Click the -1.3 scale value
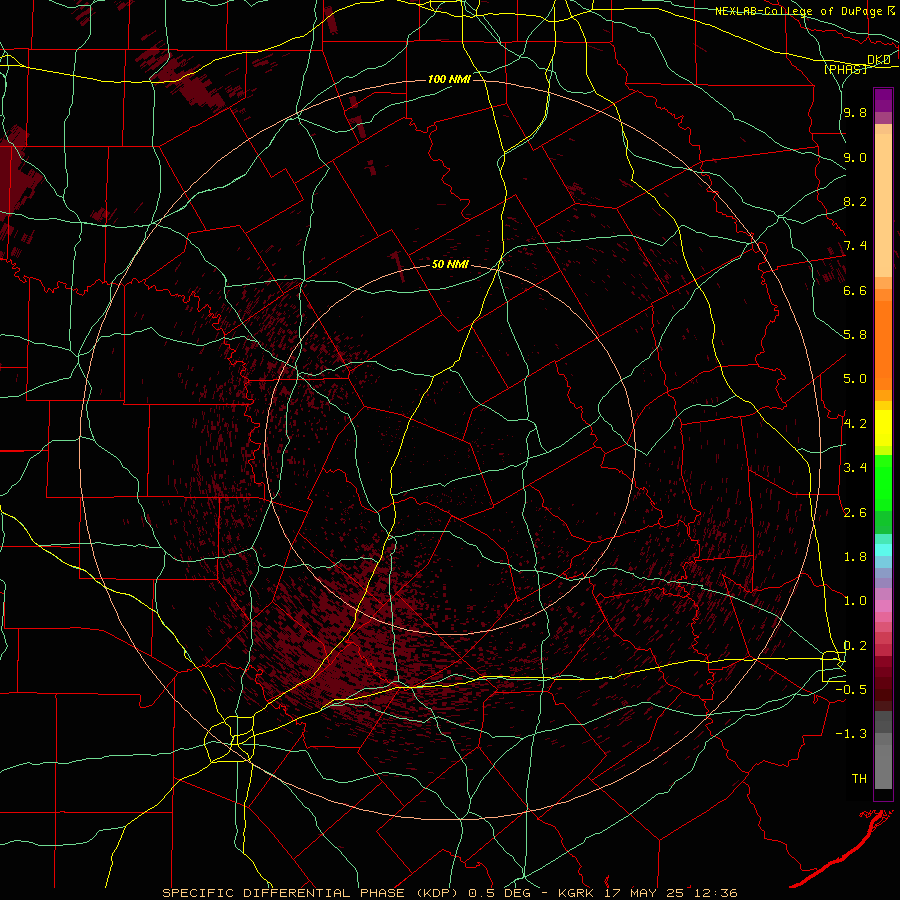The image size is (900, 900). 852,734
